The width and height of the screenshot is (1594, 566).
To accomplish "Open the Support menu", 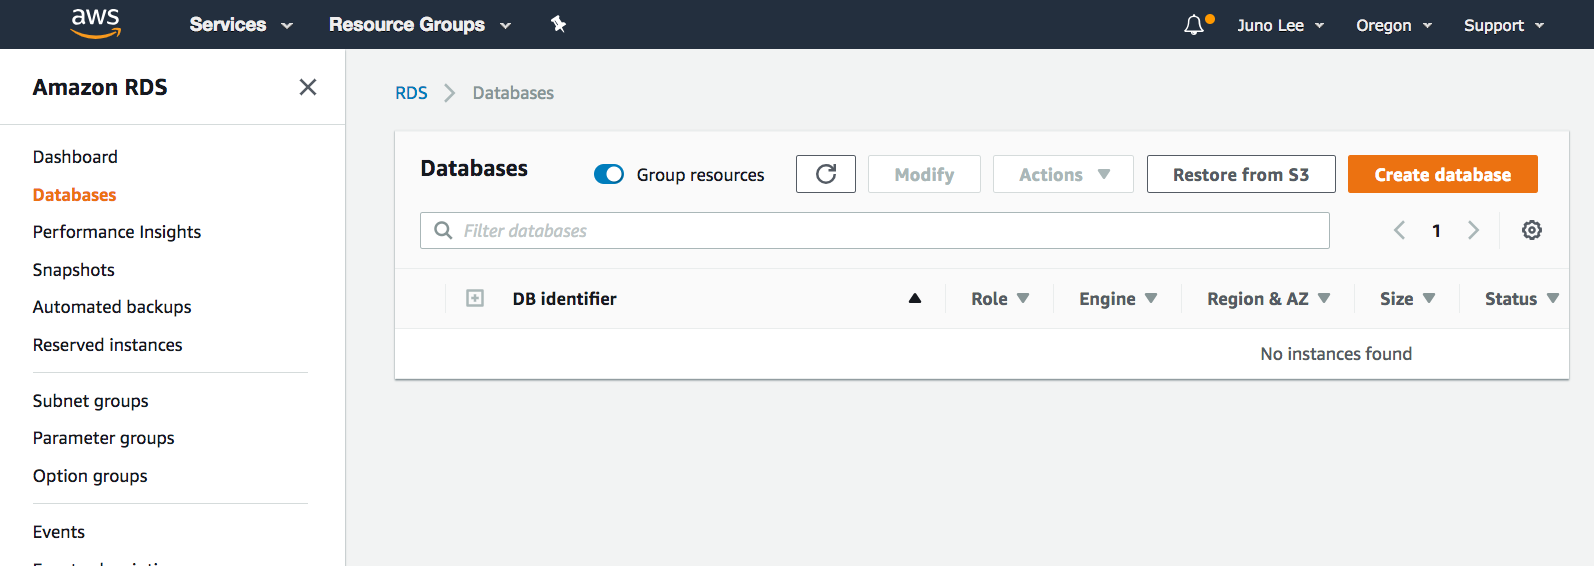I will click(1504, 25).
